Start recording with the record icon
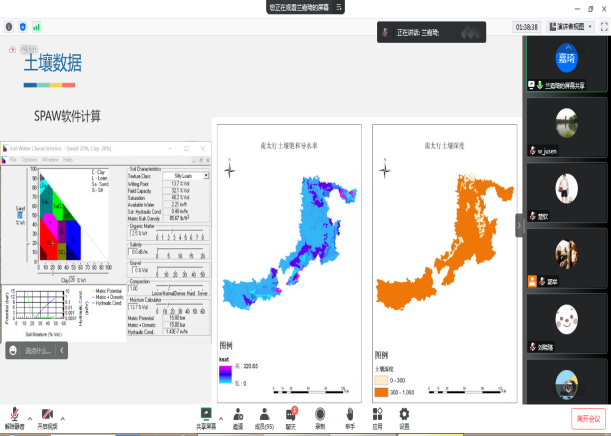Screen dimensions: 611x436 [320, 413]
